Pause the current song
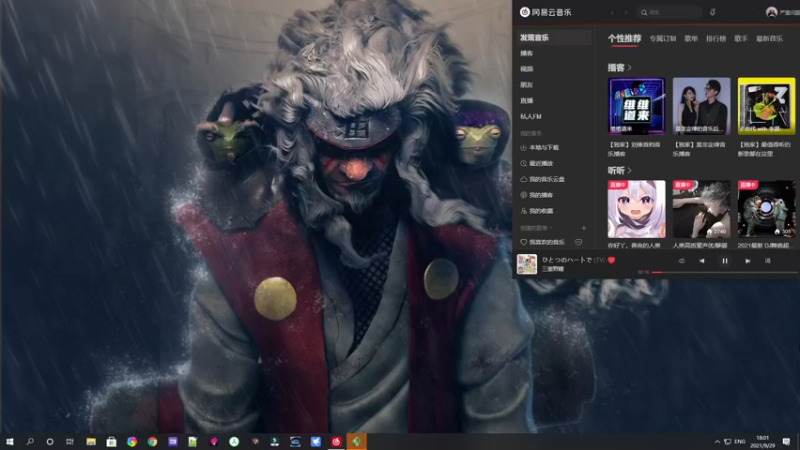800x450 pixels. click(x=725, y=261)
